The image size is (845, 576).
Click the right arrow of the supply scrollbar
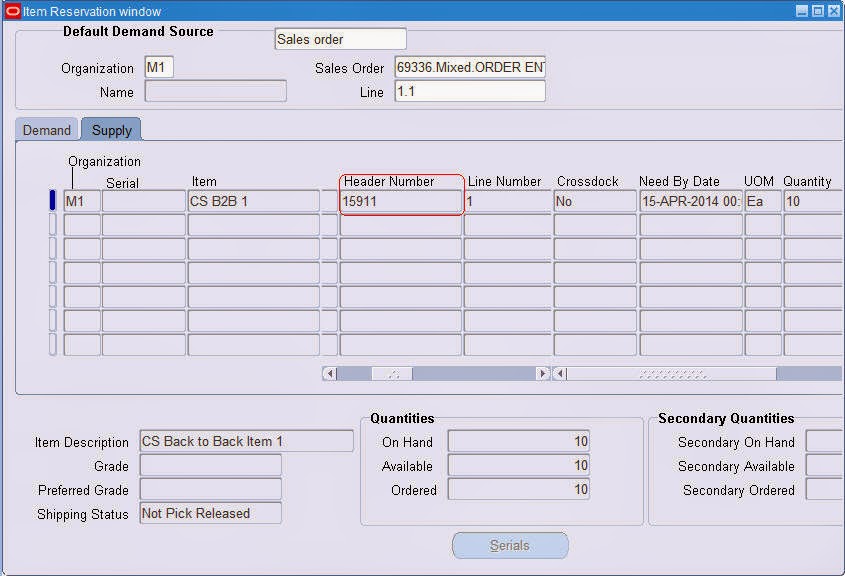pyautogui.click(x=544, y=372)
